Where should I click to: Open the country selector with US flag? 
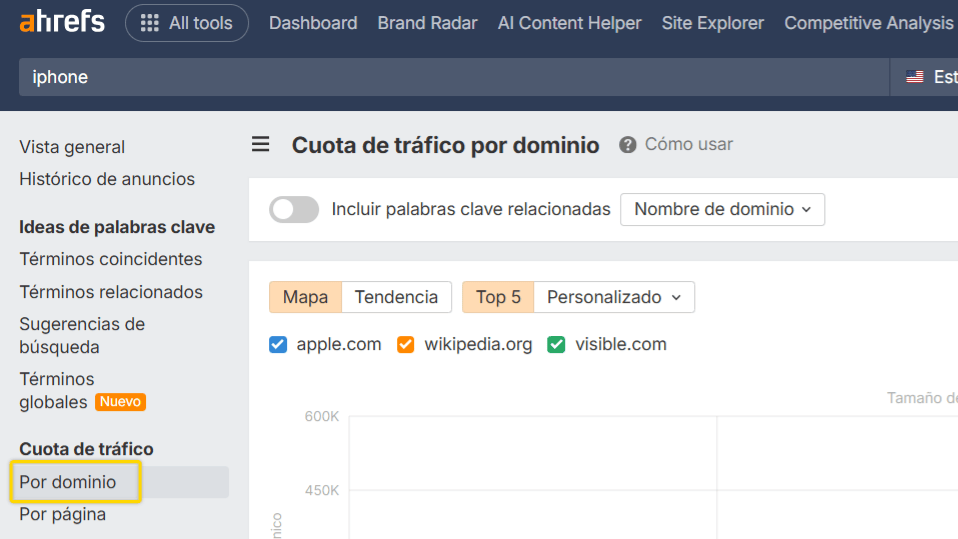[x=924, y=77]
